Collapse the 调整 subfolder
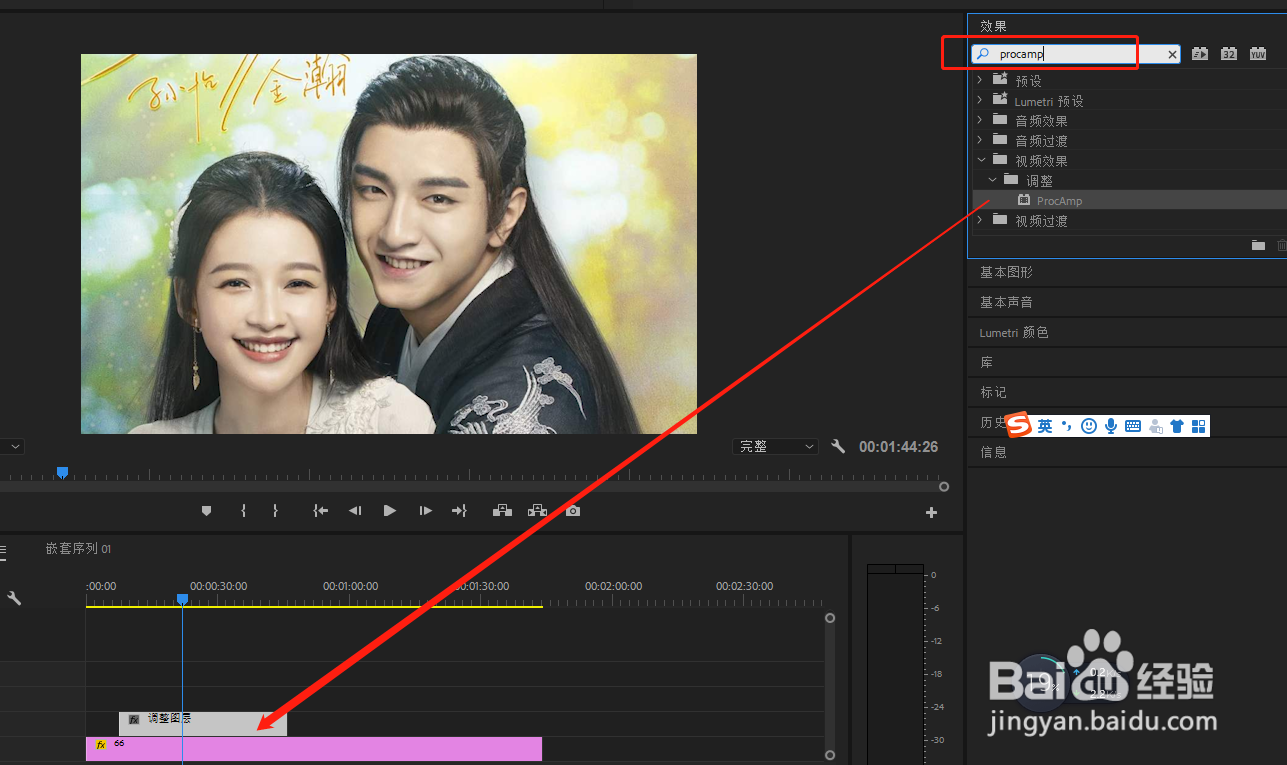The image size is (1287, 765). tap(992, 180)
